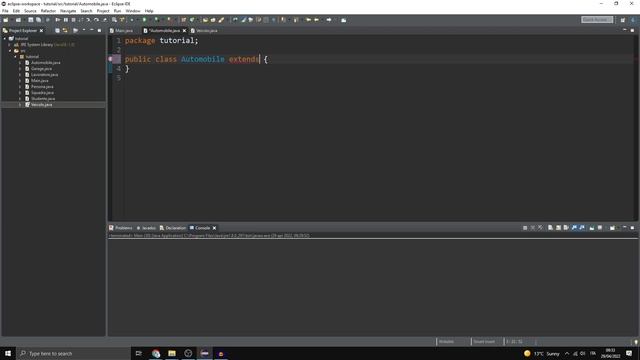Viewport: 640px width, 360px height.
Task: Toggle Show Console on standard output change
Action: [x=574, y=228]
